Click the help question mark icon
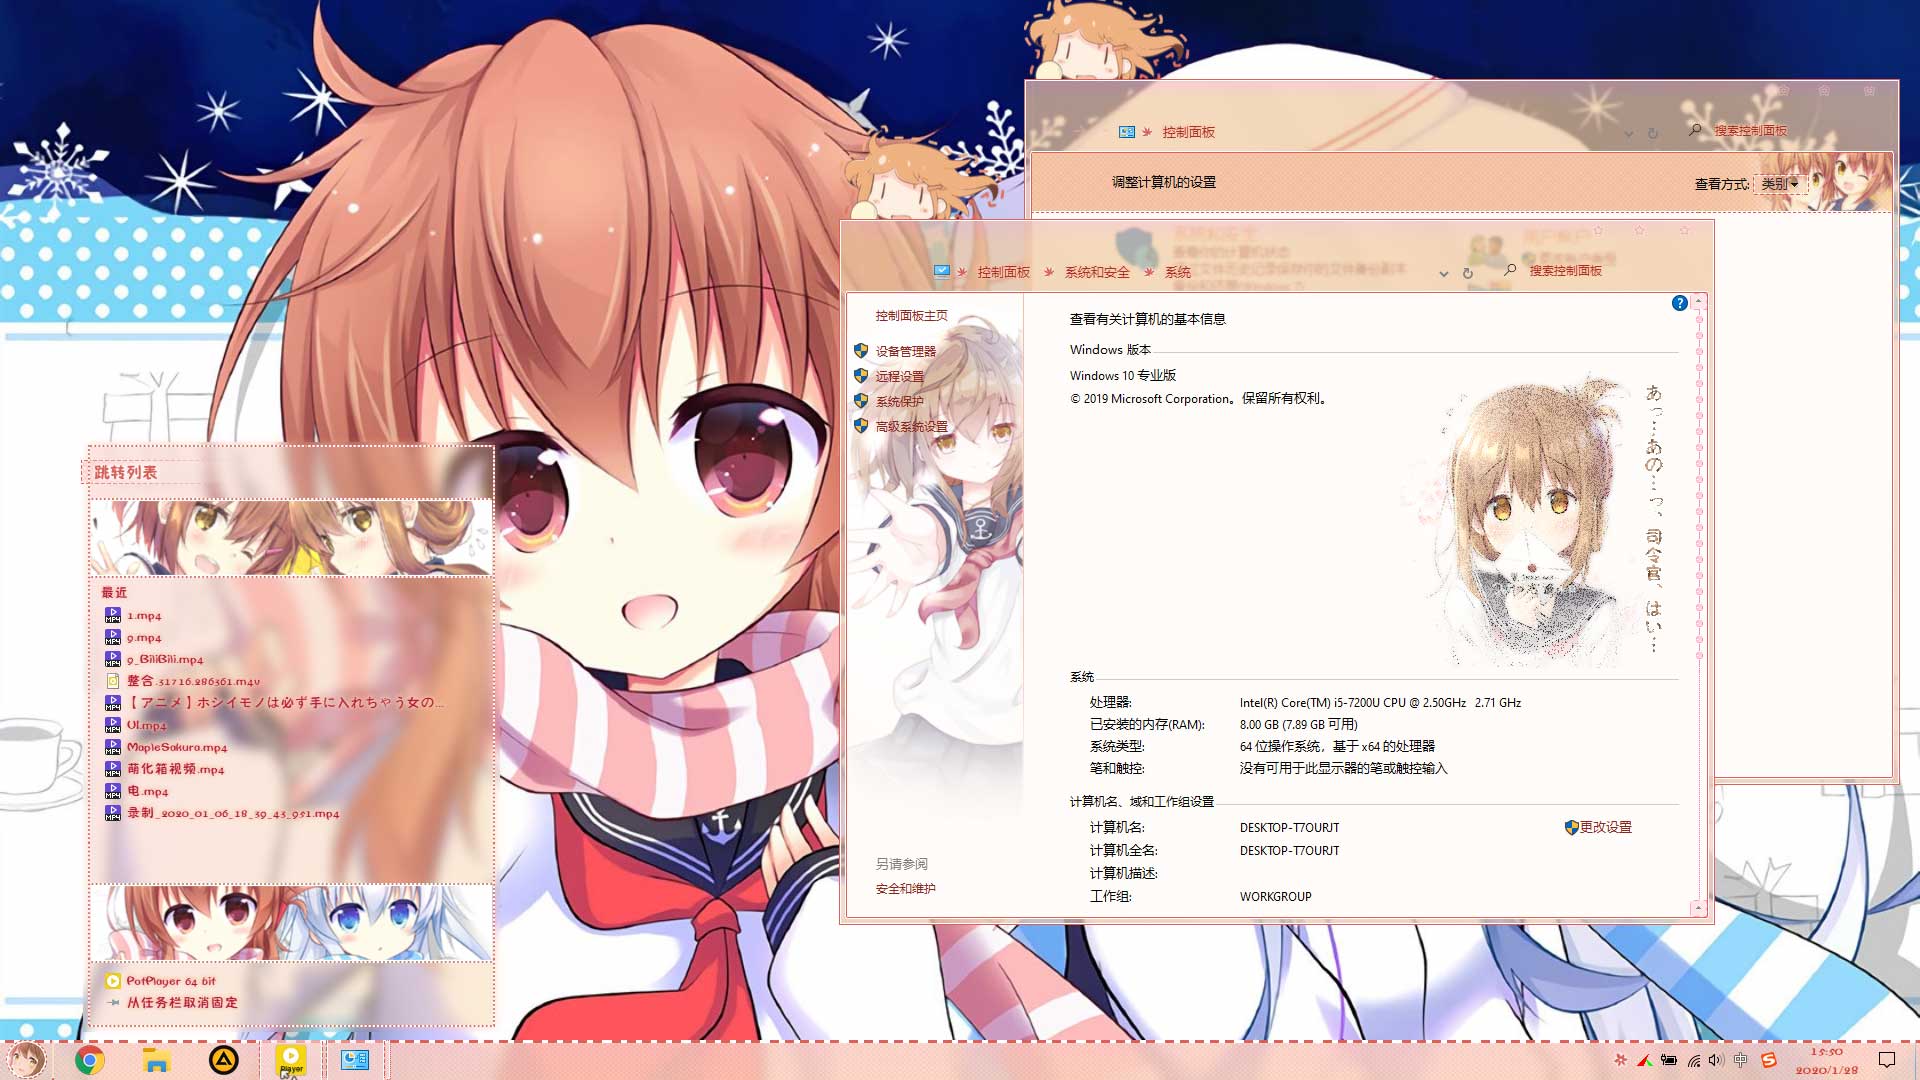This screenshot has width=1920, height=1080. click(1680, 303)
